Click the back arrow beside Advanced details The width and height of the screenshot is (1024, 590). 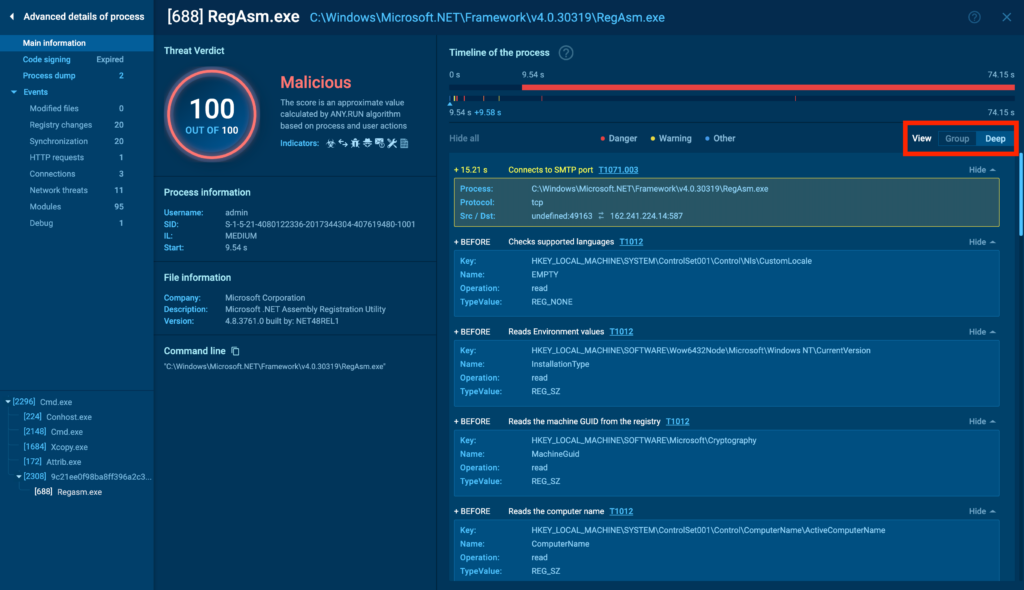tap(12, 17)
